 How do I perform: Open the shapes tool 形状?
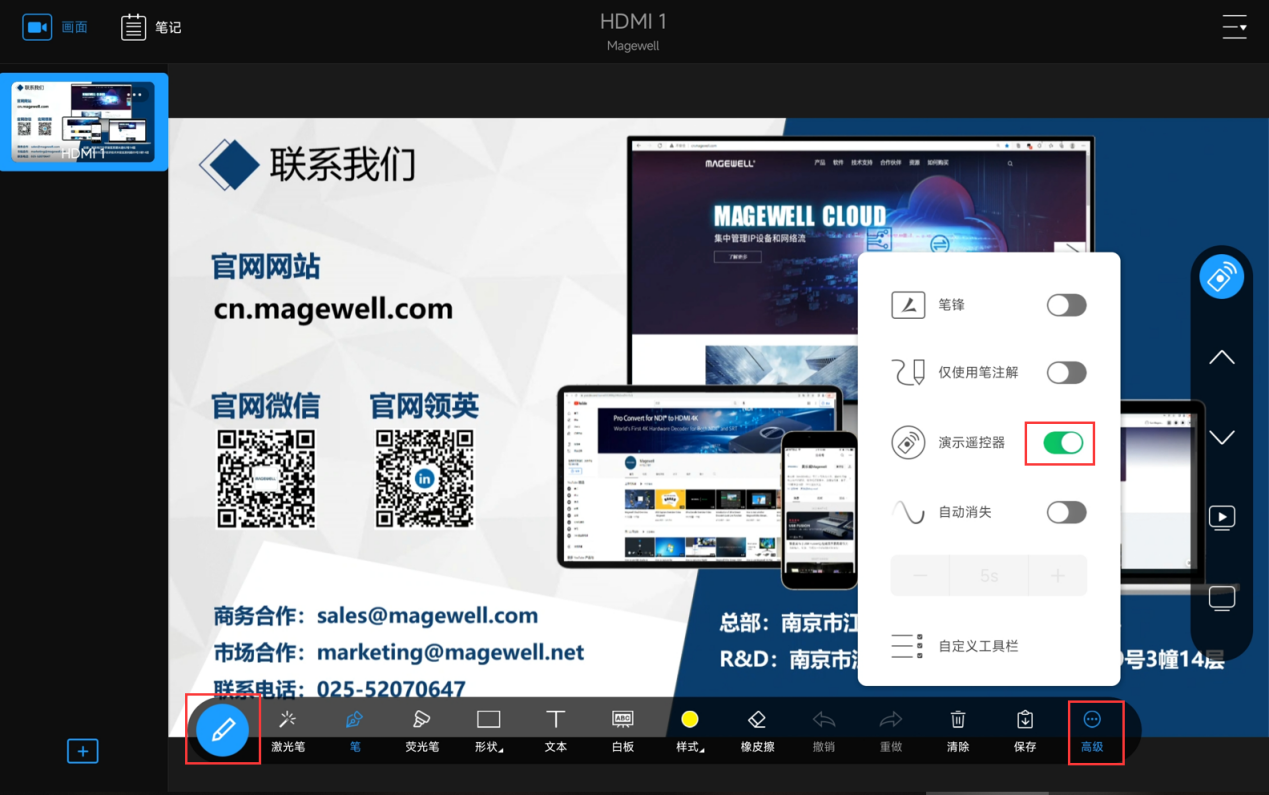click(x=488, y=731)
